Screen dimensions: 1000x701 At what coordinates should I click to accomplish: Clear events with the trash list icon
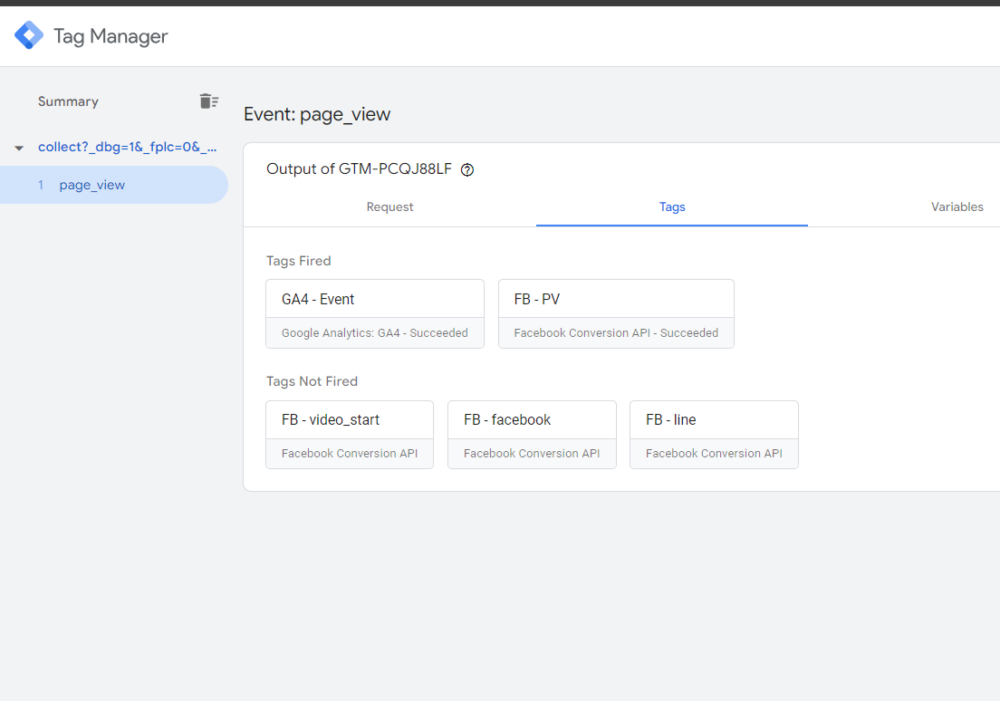(x=209, y=101)
